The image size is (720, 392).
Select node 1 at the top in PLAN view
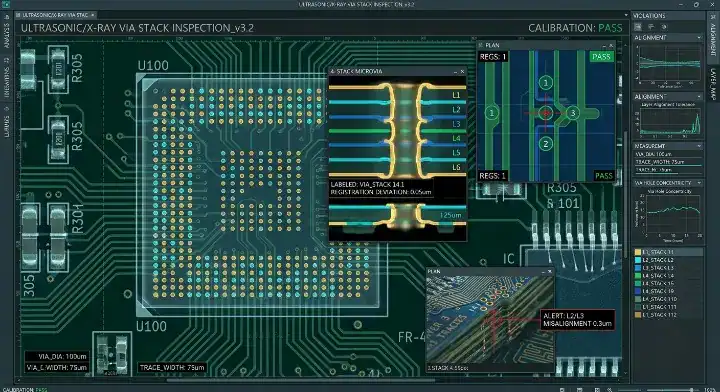[546, 83]
